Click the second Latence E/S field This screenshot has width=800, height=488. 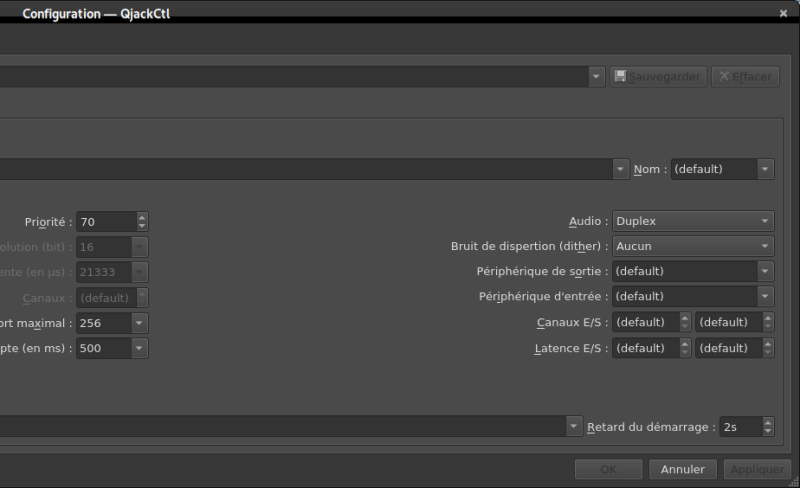coord(729,348)
